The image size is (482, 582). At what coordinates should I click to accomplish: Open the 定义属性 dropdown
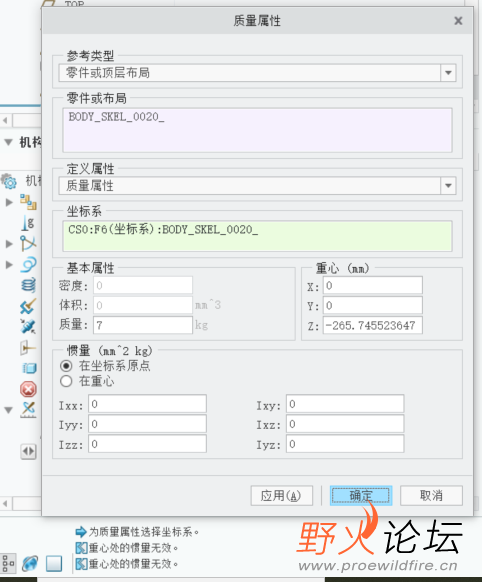(448, 186)
